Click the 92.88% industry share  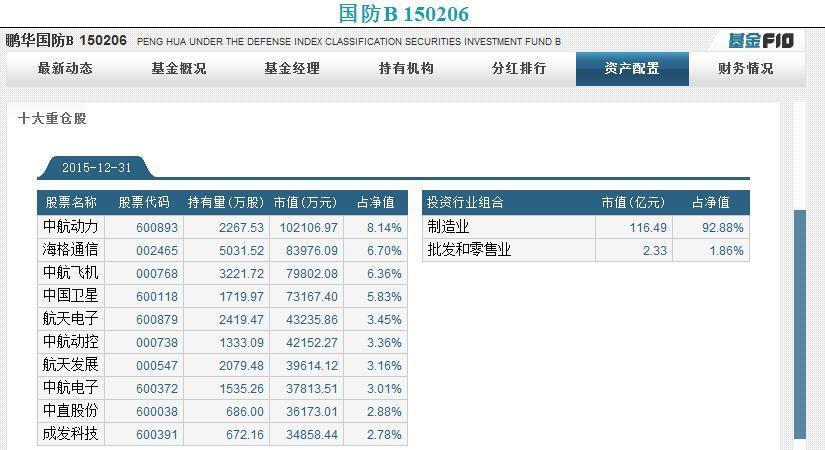pyautogui.click(x=723, y=228)
